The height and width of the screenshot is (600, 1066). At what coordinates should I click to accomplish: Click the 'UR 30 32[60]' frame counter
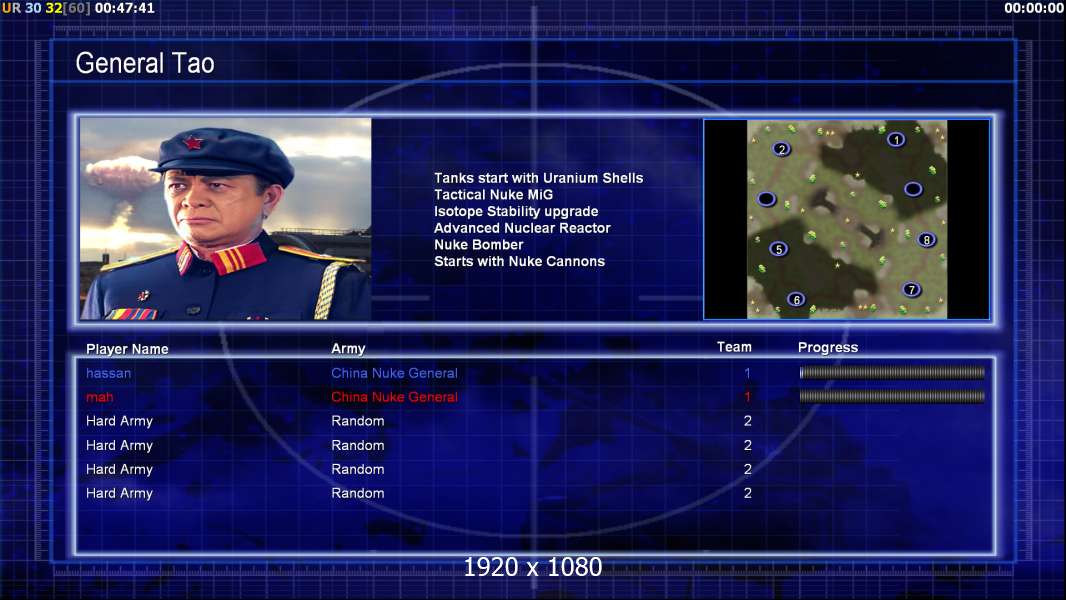tap(46, 8)
